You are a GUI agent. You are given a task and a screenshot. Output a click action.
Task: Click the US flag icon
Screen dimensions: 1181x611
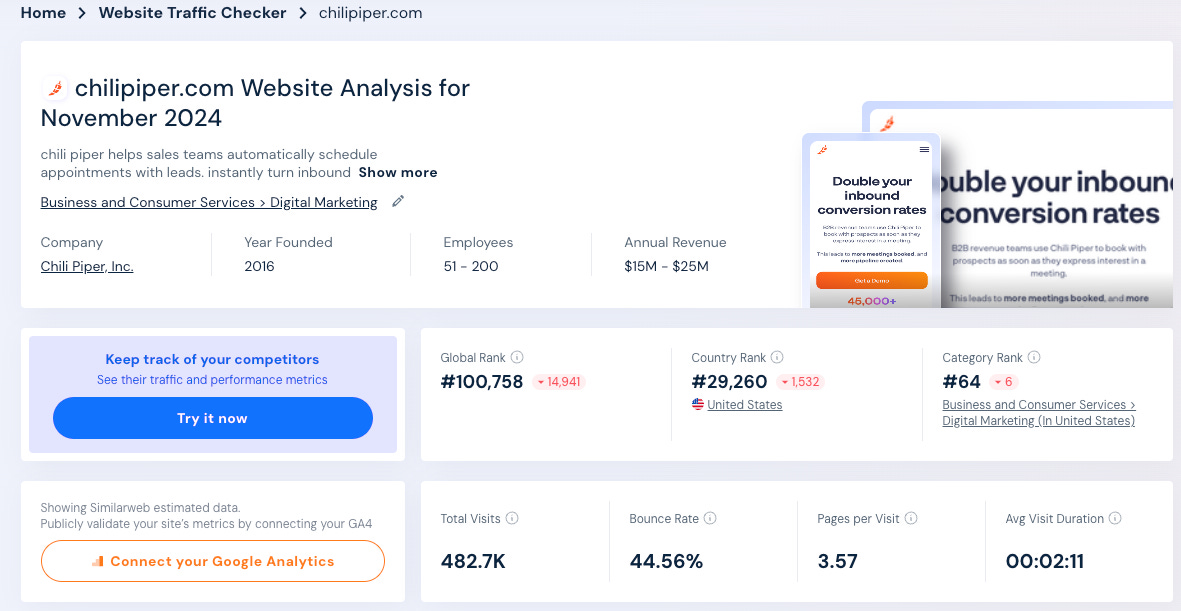697,405
